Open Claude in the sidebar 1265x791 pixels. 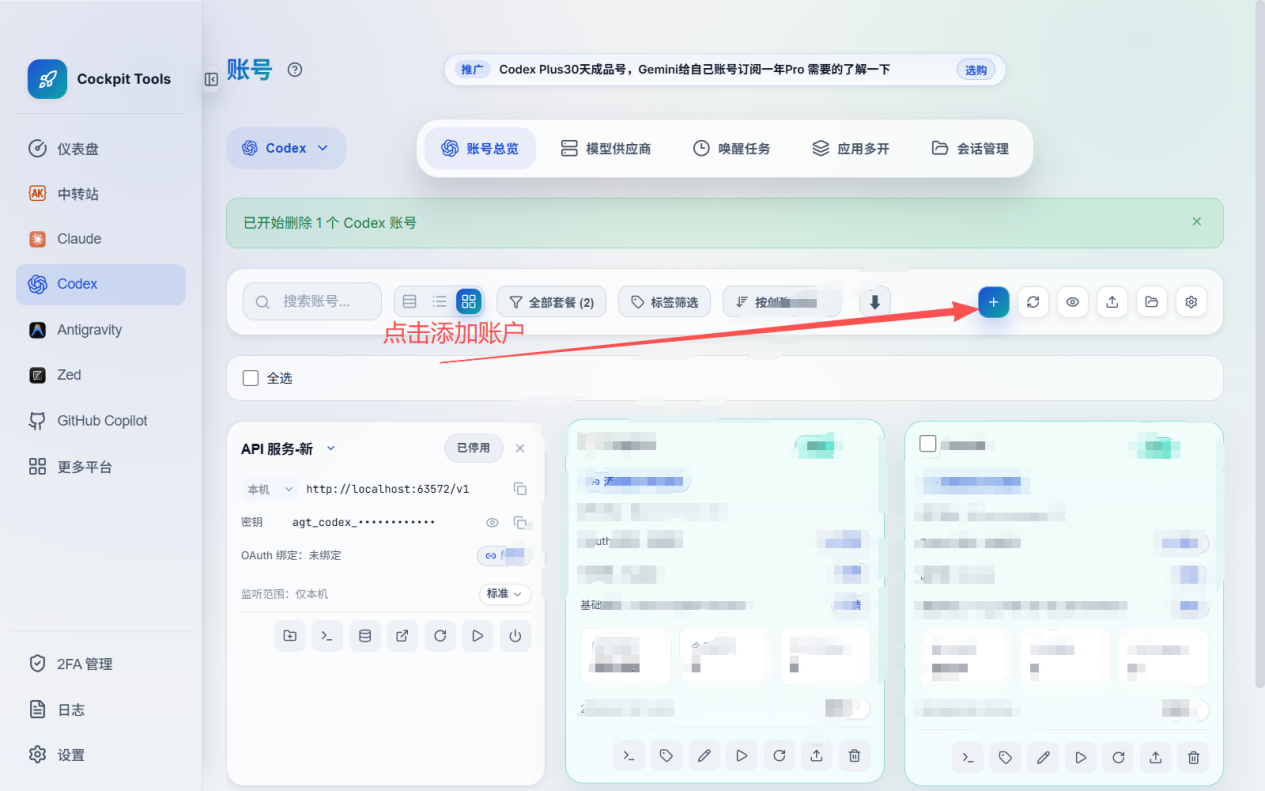(101, 239)
